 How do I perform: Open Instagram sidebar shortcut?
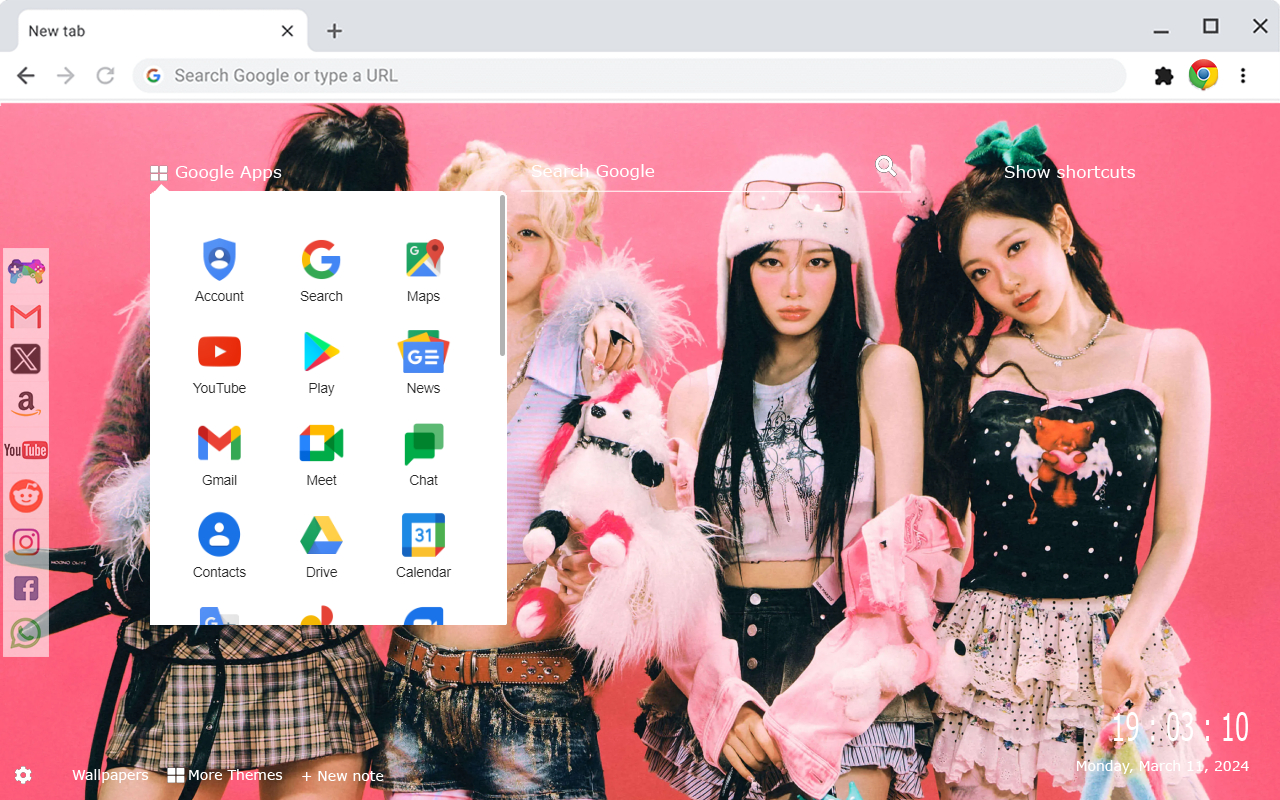(x=26, y=542)
